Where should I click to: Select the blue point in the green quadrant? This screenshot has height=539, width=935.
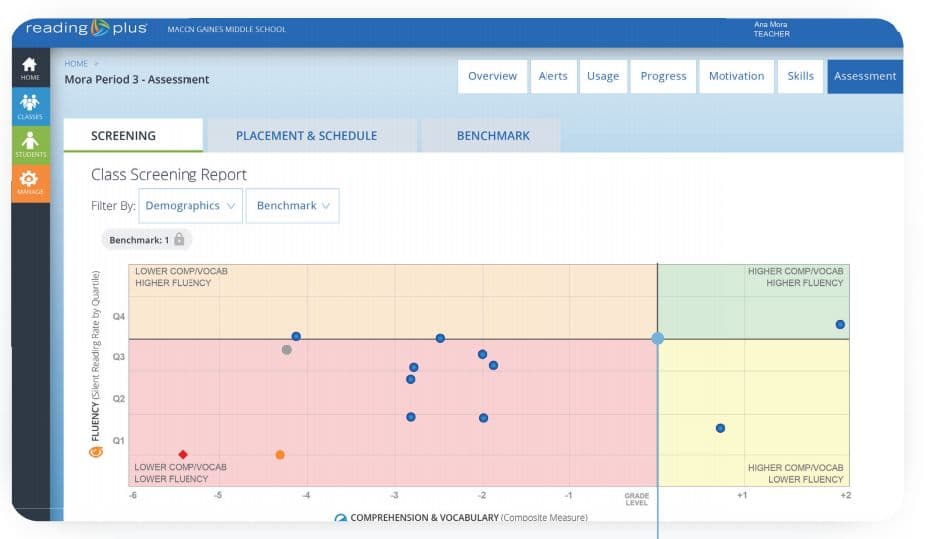pos(840,324)
